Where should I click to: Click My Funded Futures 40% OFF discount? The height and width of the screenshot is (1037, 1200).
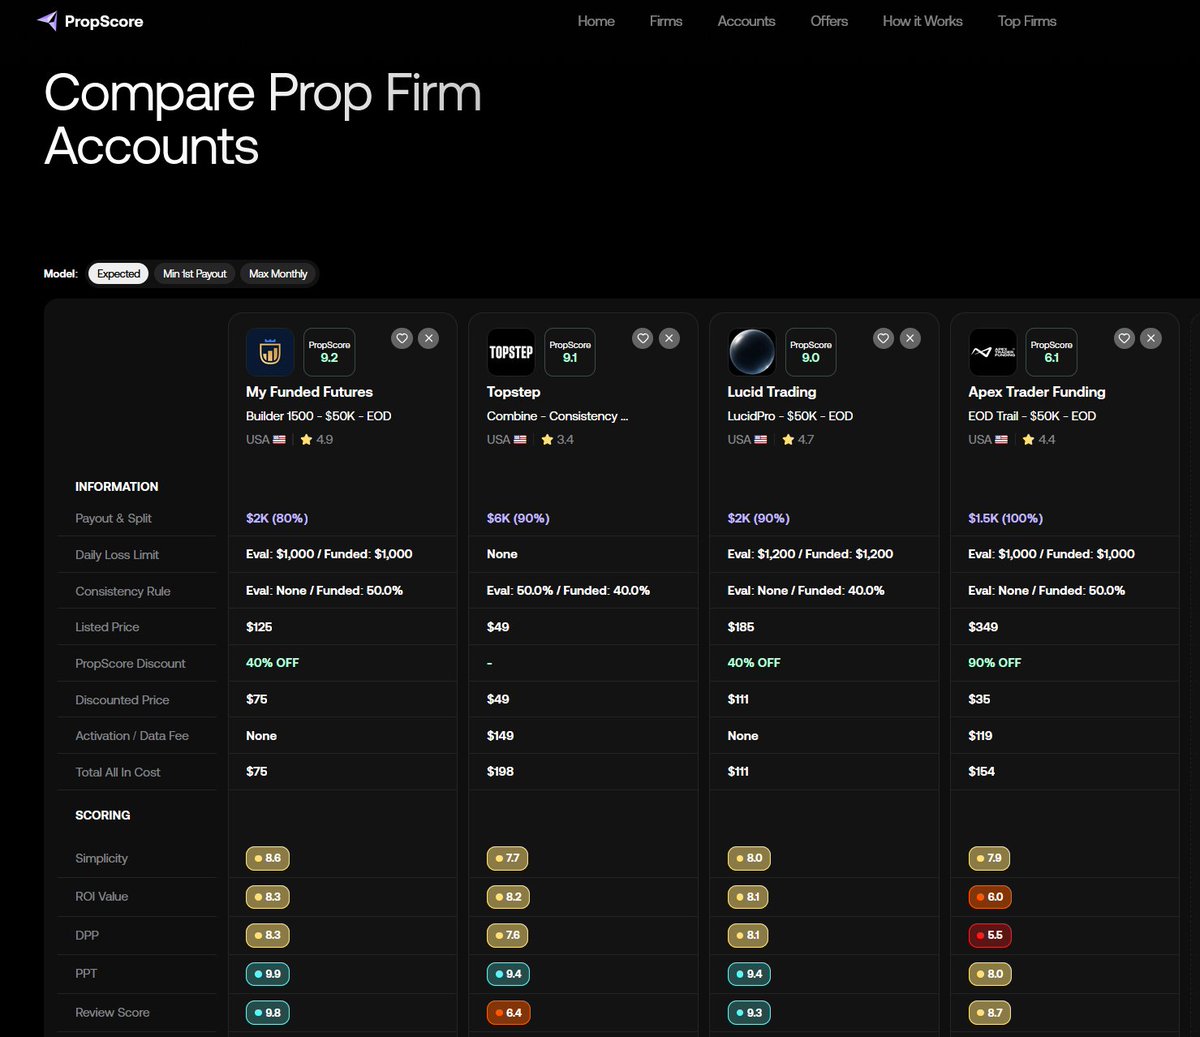coord(272,663)
